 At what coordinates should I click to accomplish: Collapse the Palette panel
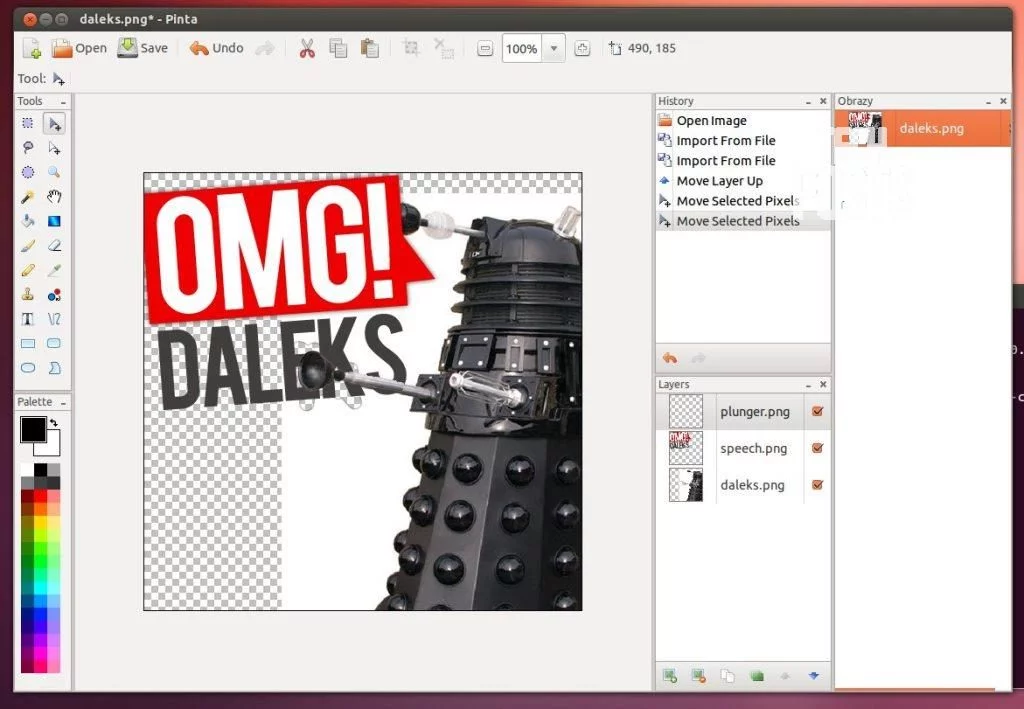coord(63,402)
